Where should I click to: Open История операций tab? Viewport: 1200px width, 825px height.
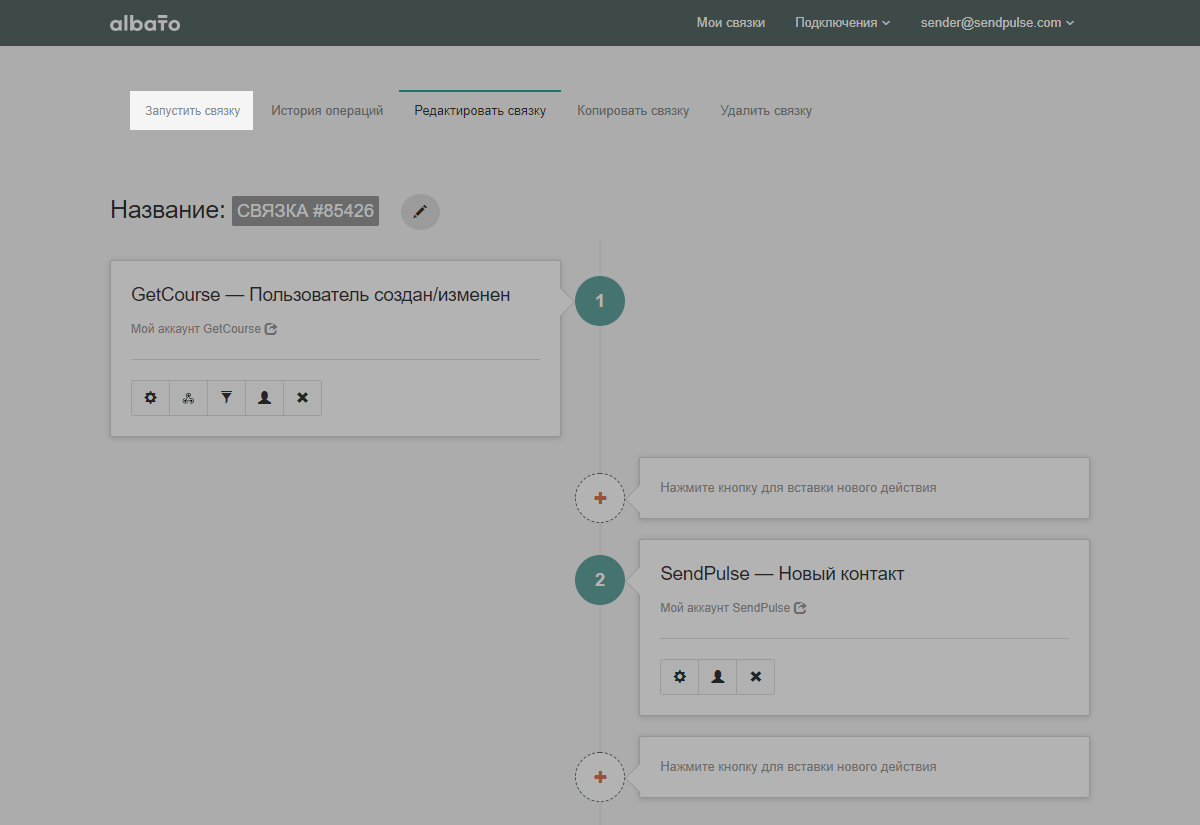click(327, 111)
